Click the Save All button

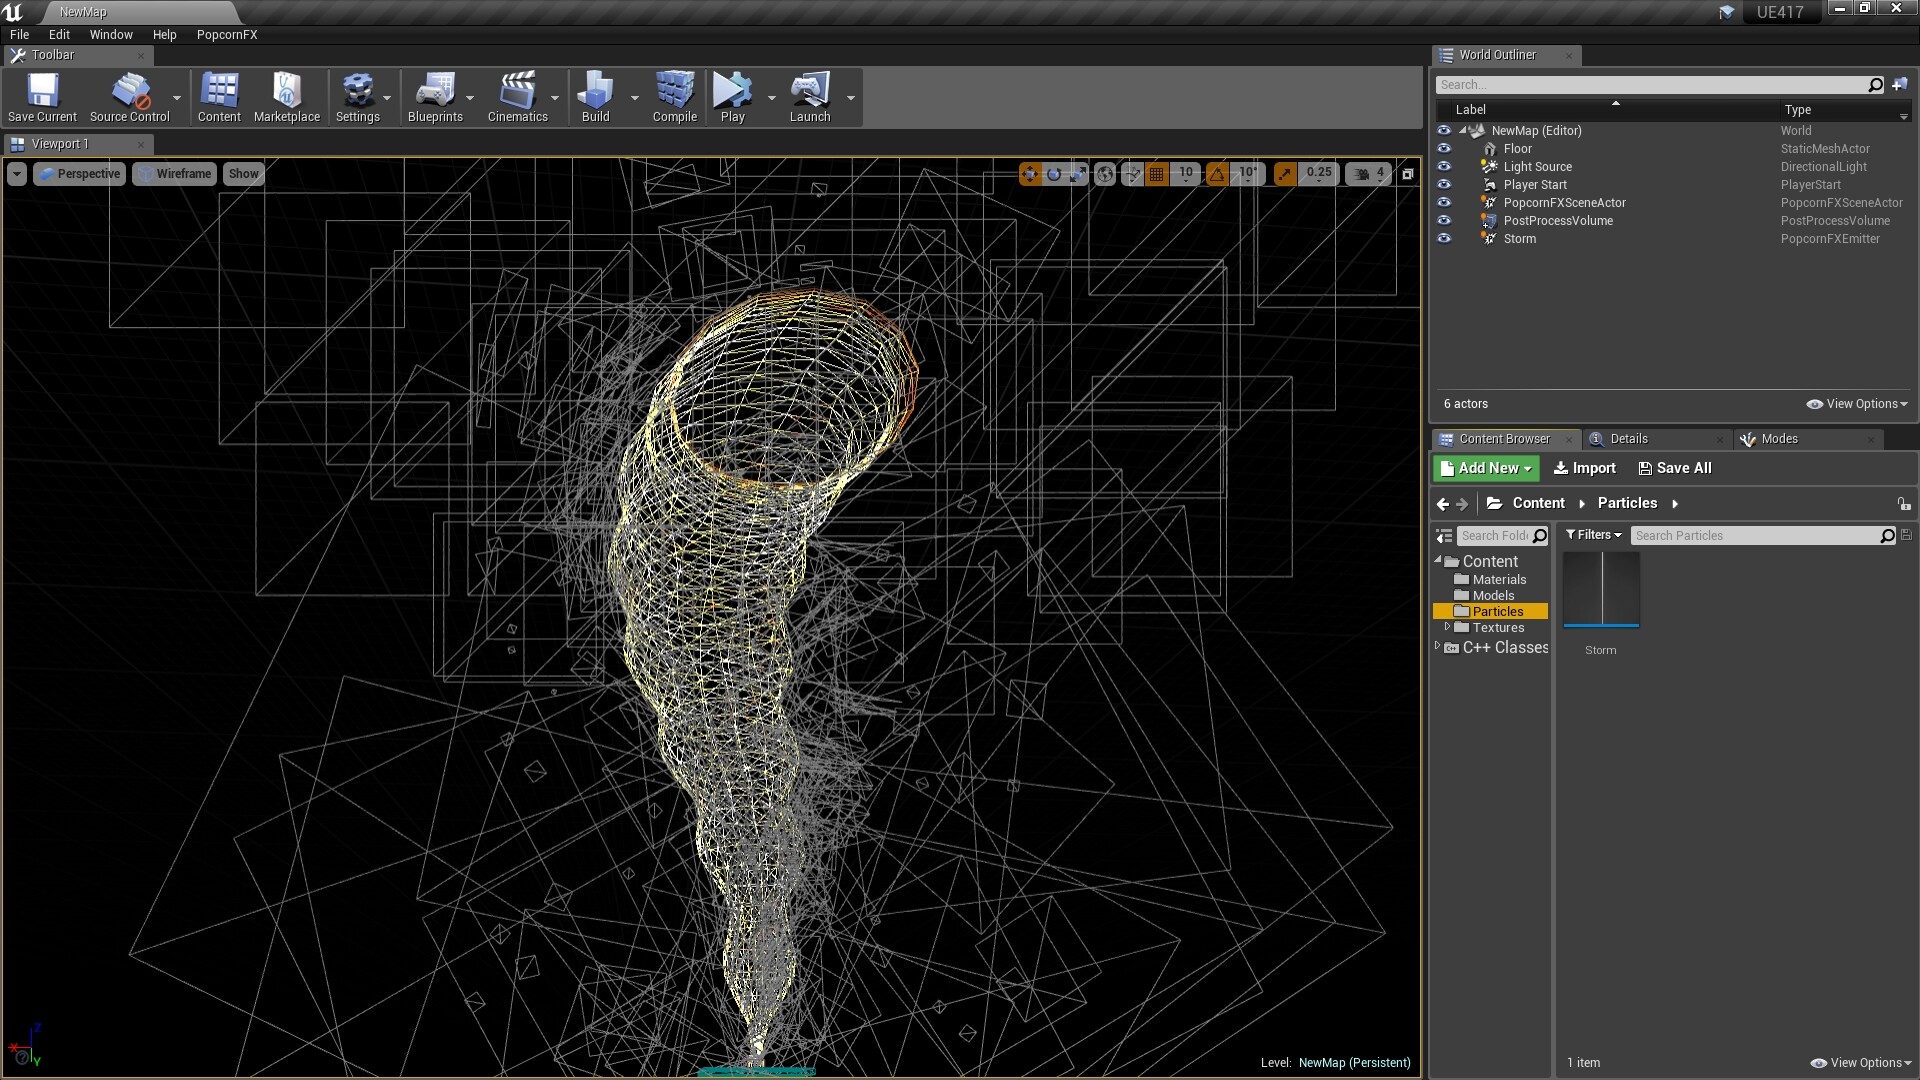pyautogui.click(x=1675, y=468)
